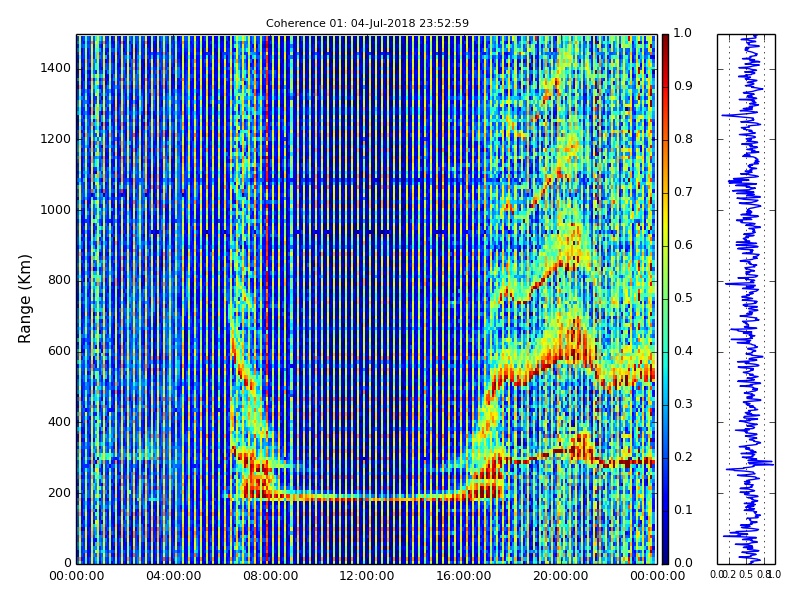The image size is (800, 600).
Task: Click the 200 range tick label
Action: pos(59,493)
